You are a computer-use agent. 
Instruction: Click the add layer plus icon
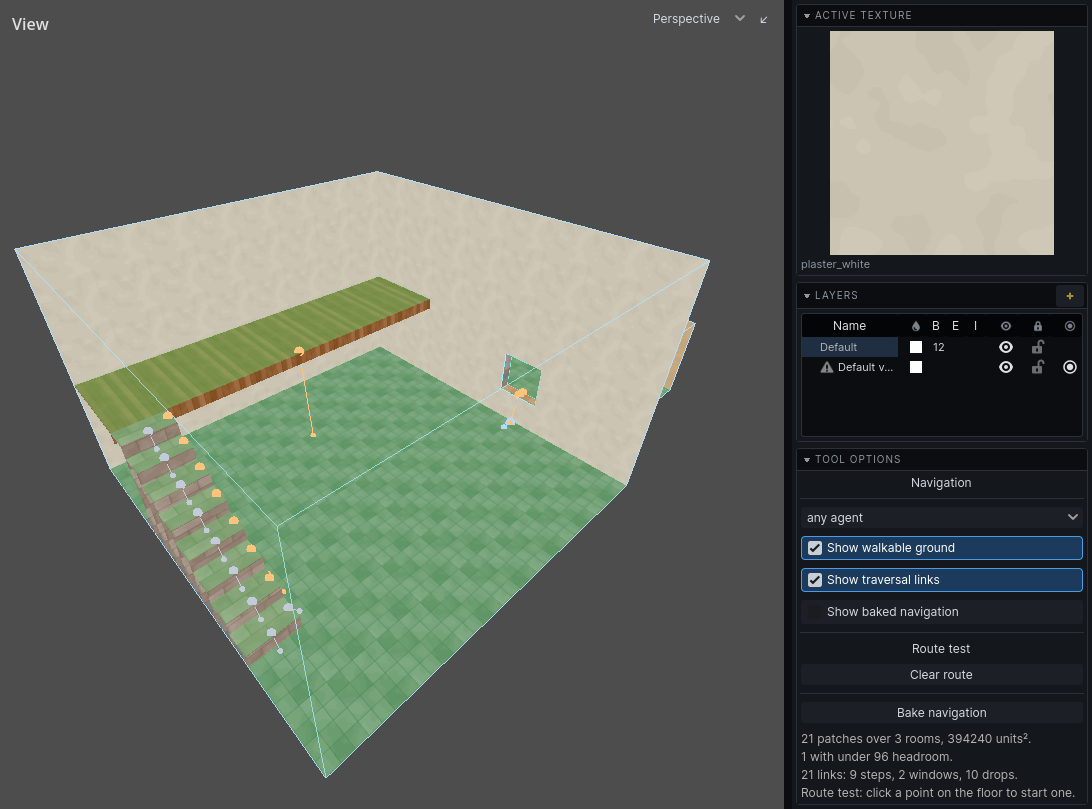tap(1070, 296)
